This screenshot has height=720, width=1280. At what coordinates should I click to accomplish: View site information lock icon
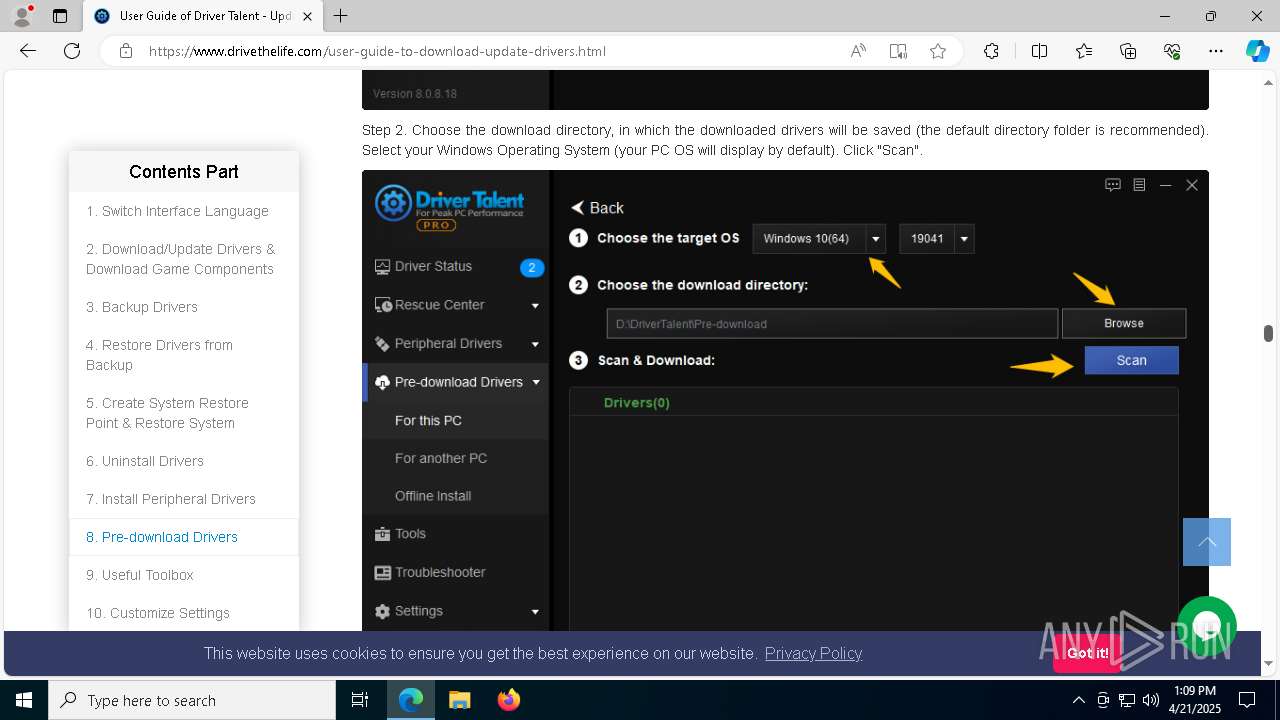(126, 51)
